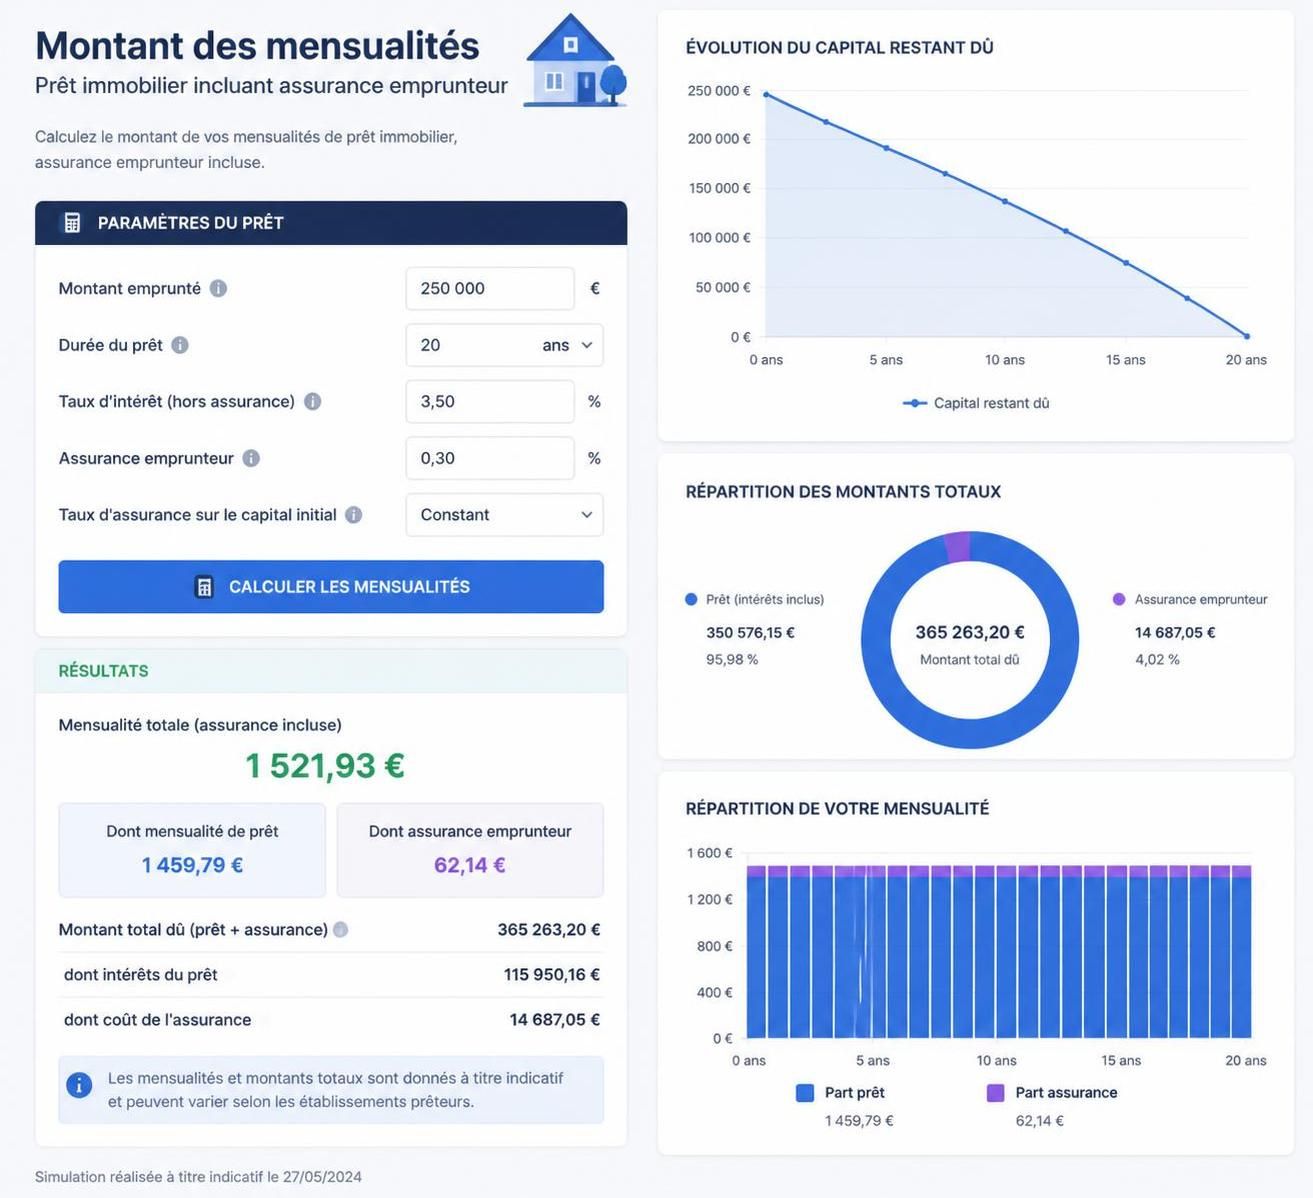
Task: Click the Répartition des montants totaux title
Action: [x=843, y=491]
